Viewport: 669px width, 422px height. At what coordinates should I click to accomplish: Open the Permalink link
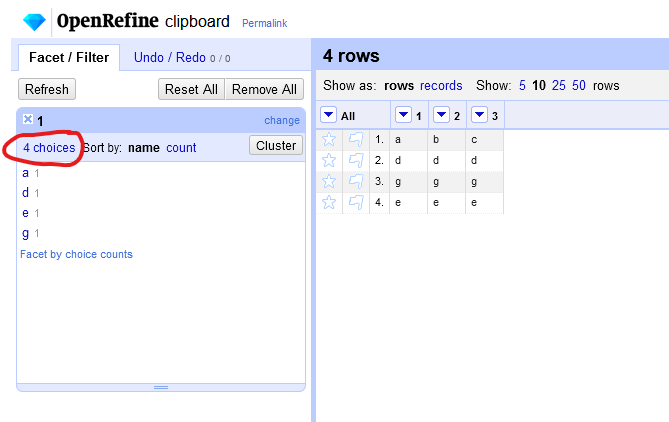[265, 23]
